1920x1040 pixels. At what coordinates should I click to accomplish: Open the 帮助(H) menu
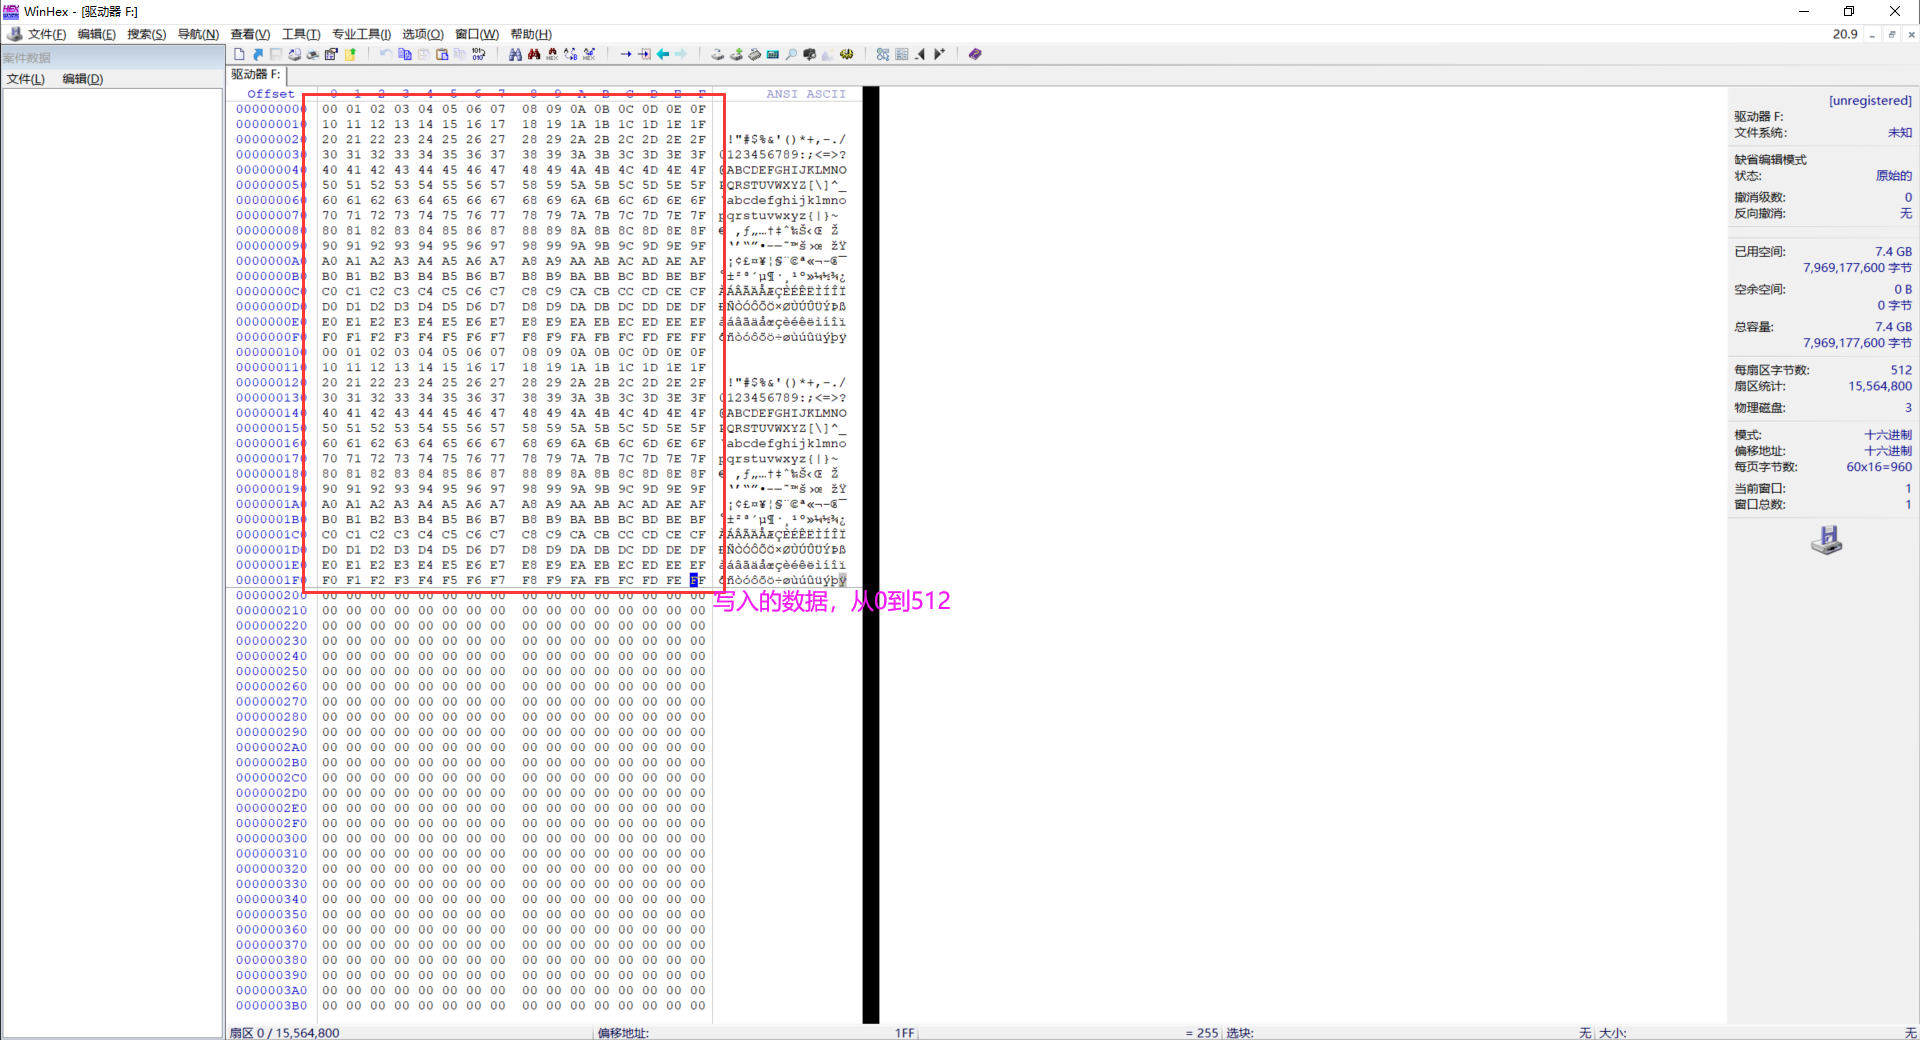pyautogui.click(x=531, y=34)
